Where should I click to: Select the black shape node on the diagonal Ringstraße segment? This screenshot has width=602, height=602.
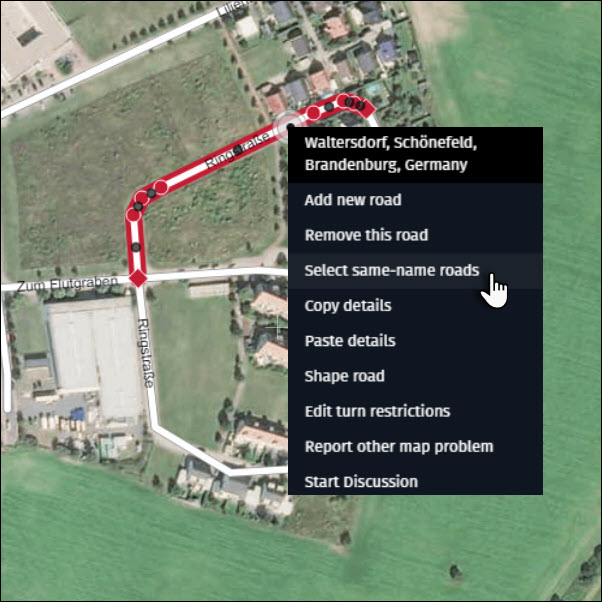click(237, 149)
